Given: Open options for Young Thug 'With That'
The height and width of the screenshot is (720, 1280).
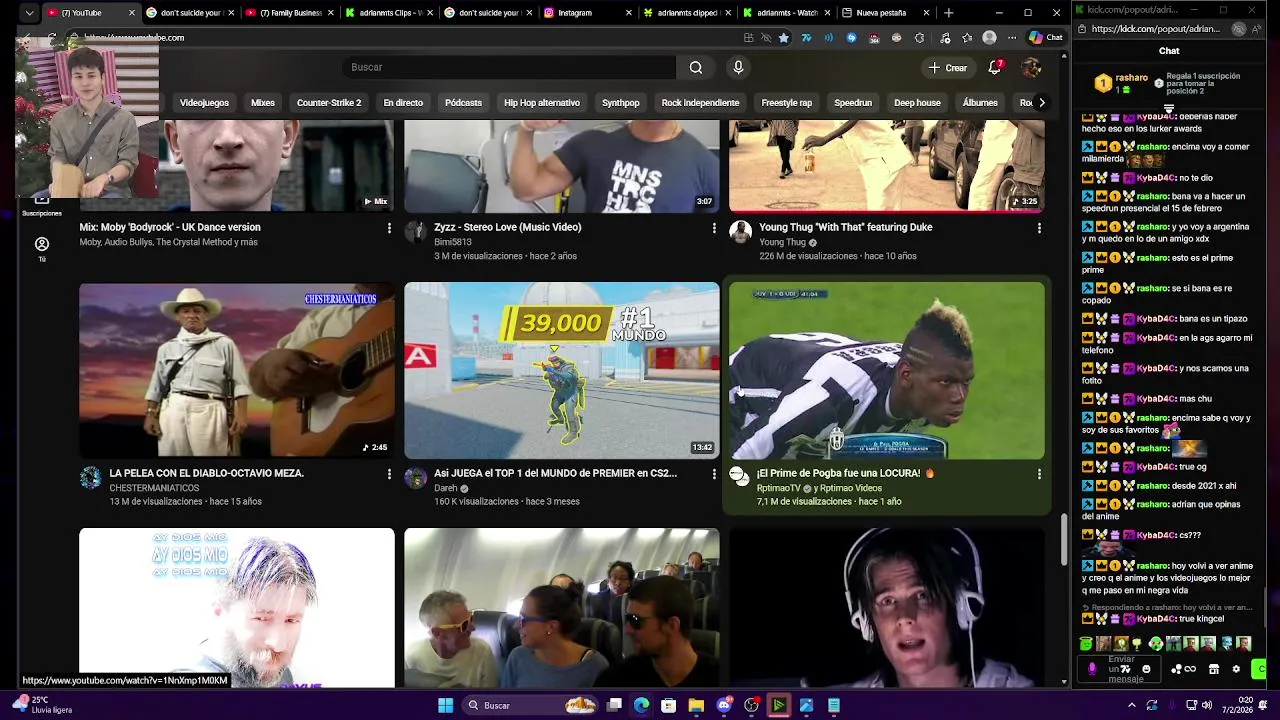Looking at the screenshot, I should tap(1039, 228).
